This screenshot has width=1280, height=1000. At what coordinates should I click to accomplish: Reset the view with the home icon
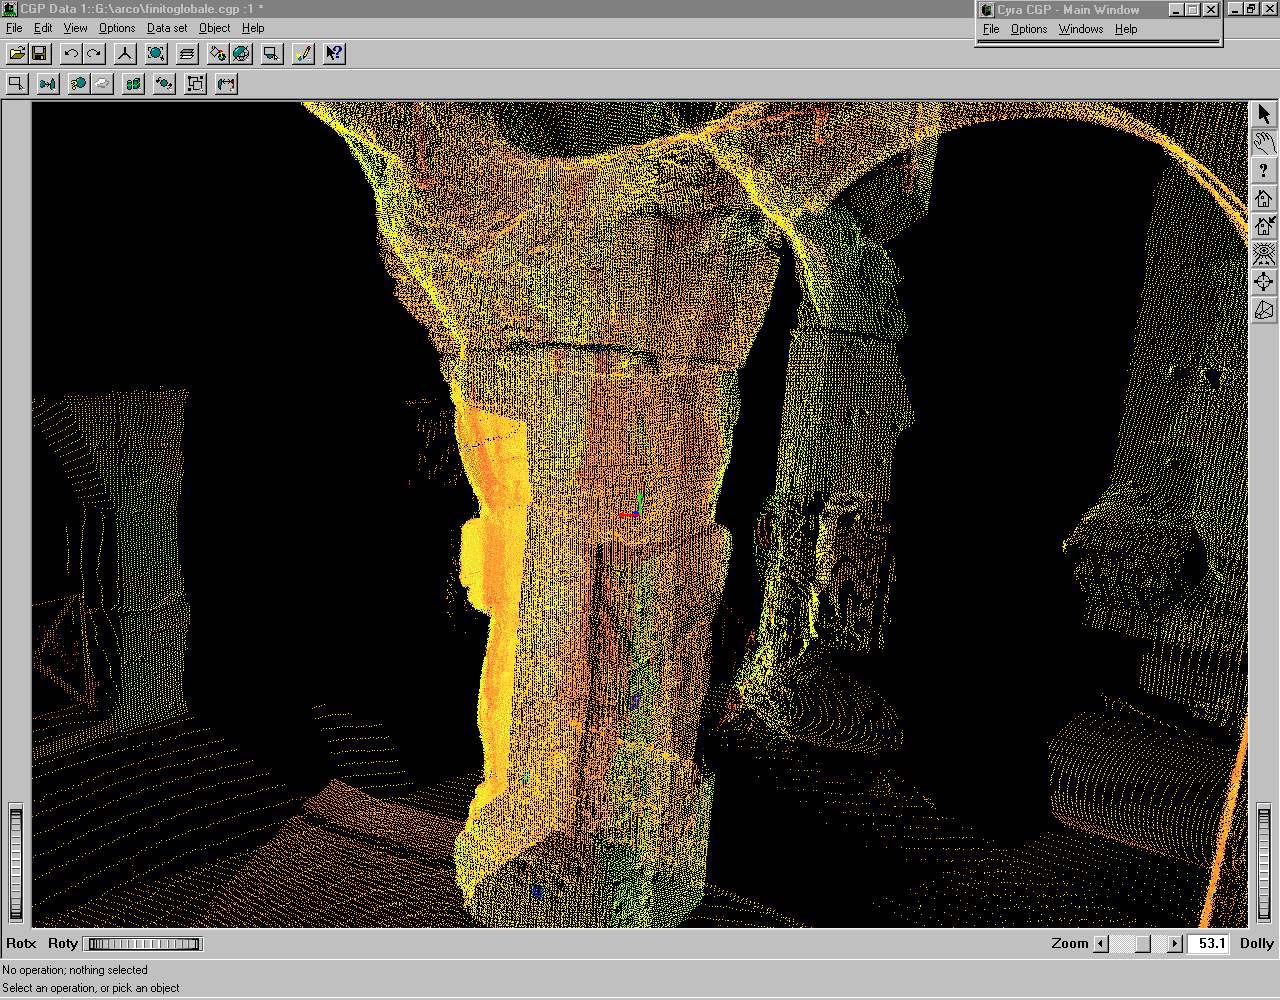1264,199
